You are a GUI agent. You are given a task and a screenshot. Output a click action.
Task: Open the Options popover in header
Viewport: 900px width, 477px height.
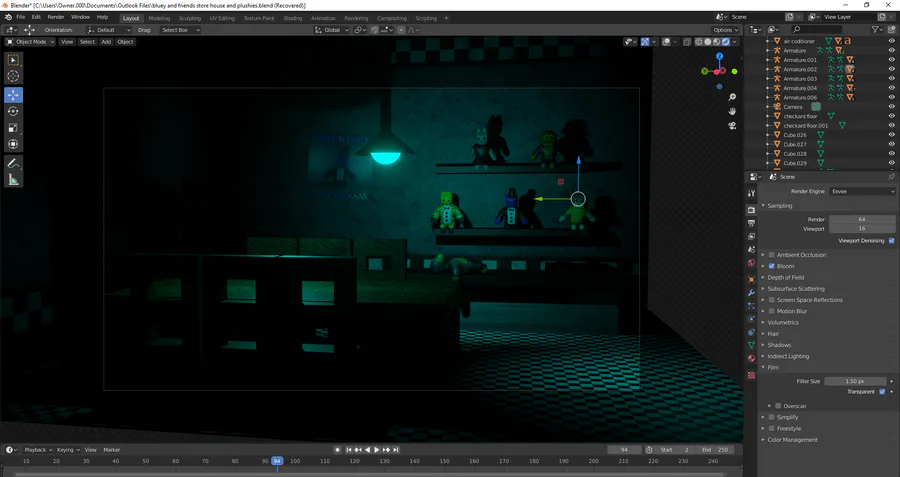(x=726, y=30)
